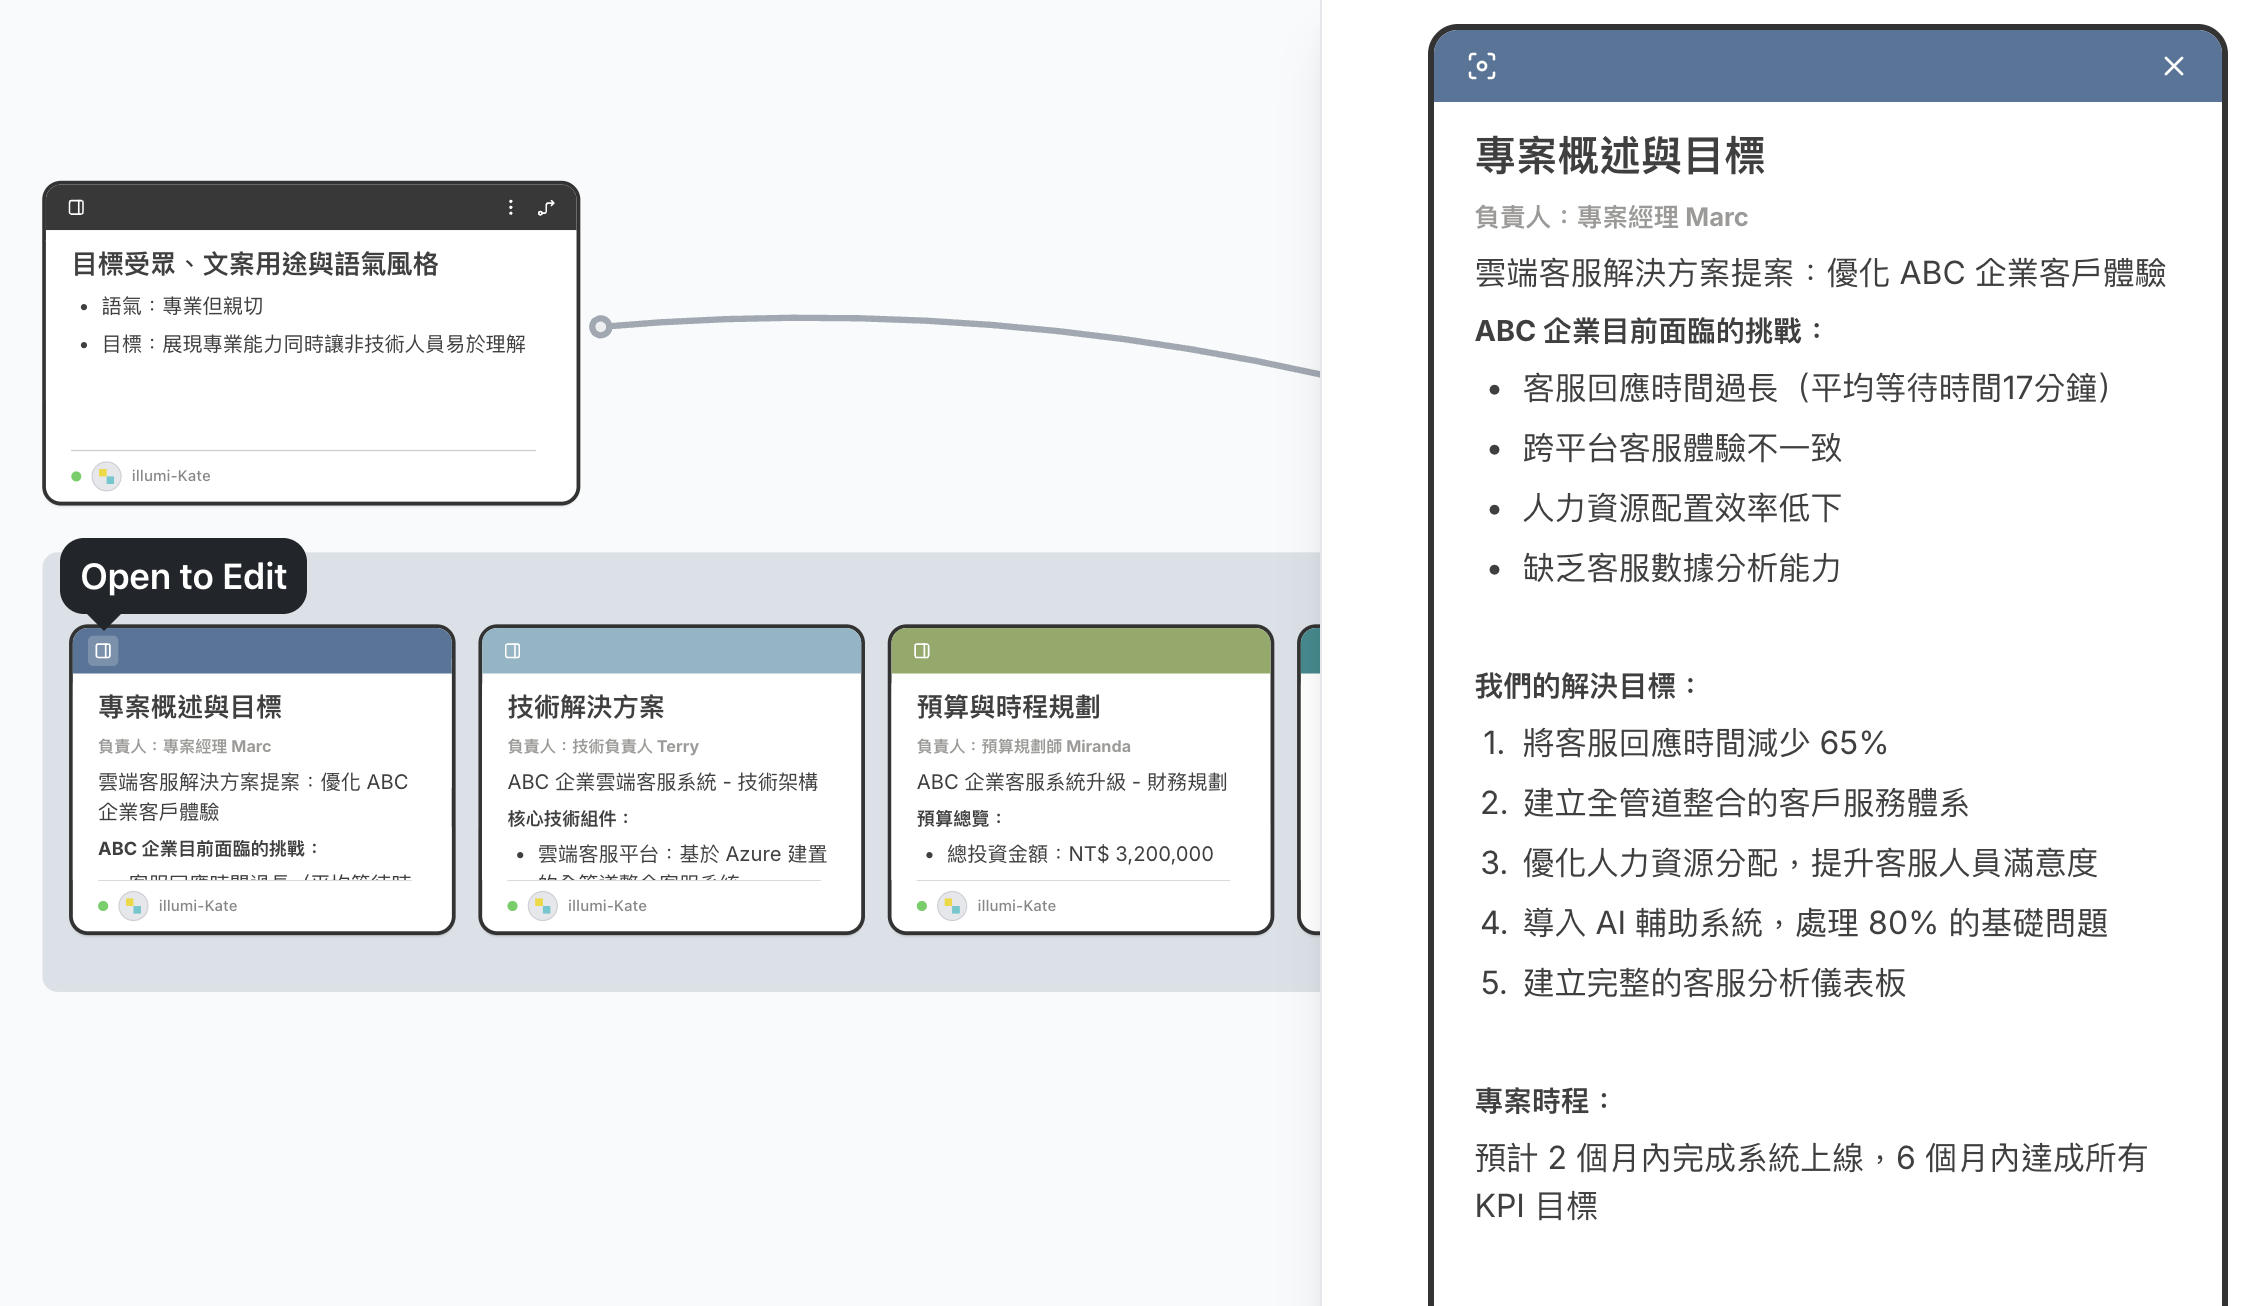The height and width of the screenshot is (1306, 2262).
Task: Click the illumi-Kate avatar on 技術解決方案 card
Action: pos(542,906)
